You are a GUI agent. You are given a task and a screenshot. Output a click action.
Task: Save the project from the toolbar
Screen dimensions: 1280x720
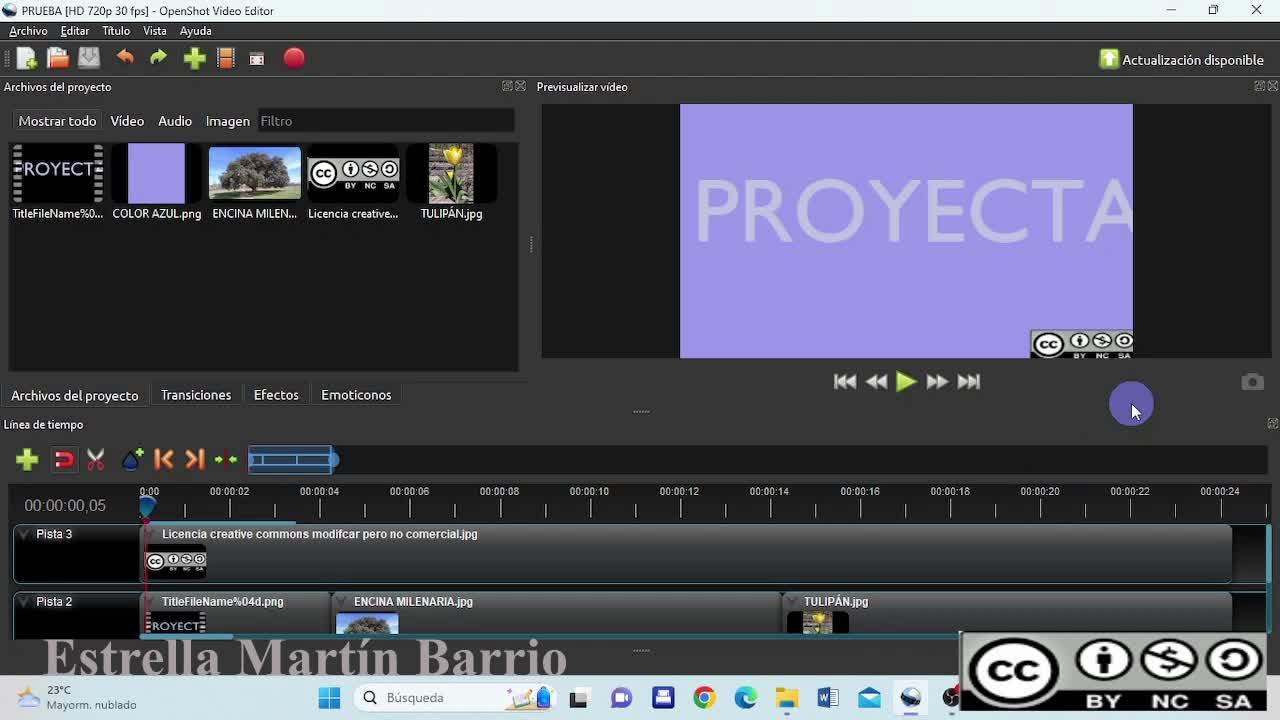pos(89,59)
